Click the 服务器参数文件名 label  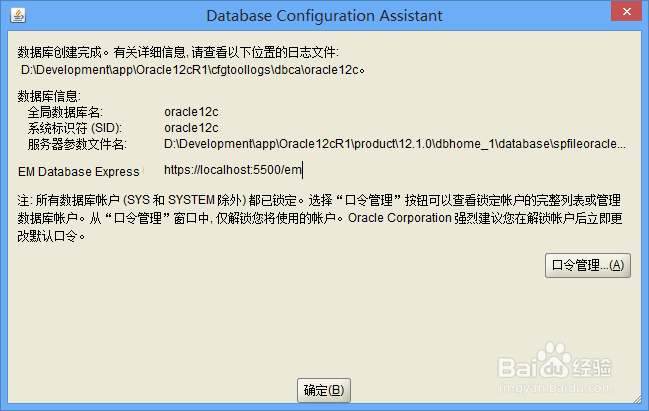click(x=77, y=144)
